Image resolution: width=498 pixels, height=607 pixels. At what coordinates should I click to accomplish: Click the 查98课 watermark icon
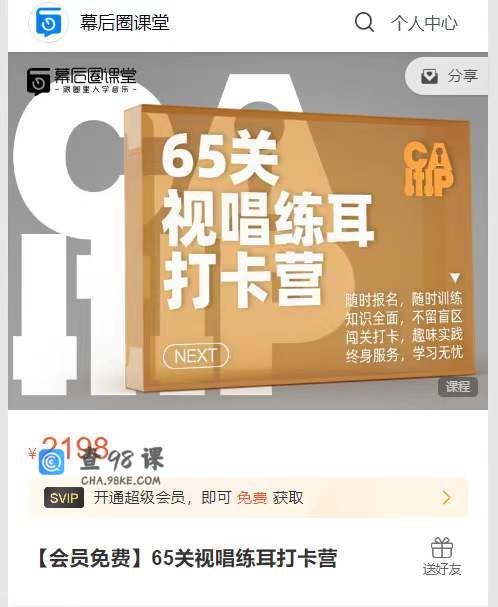(x=52, y=462)
